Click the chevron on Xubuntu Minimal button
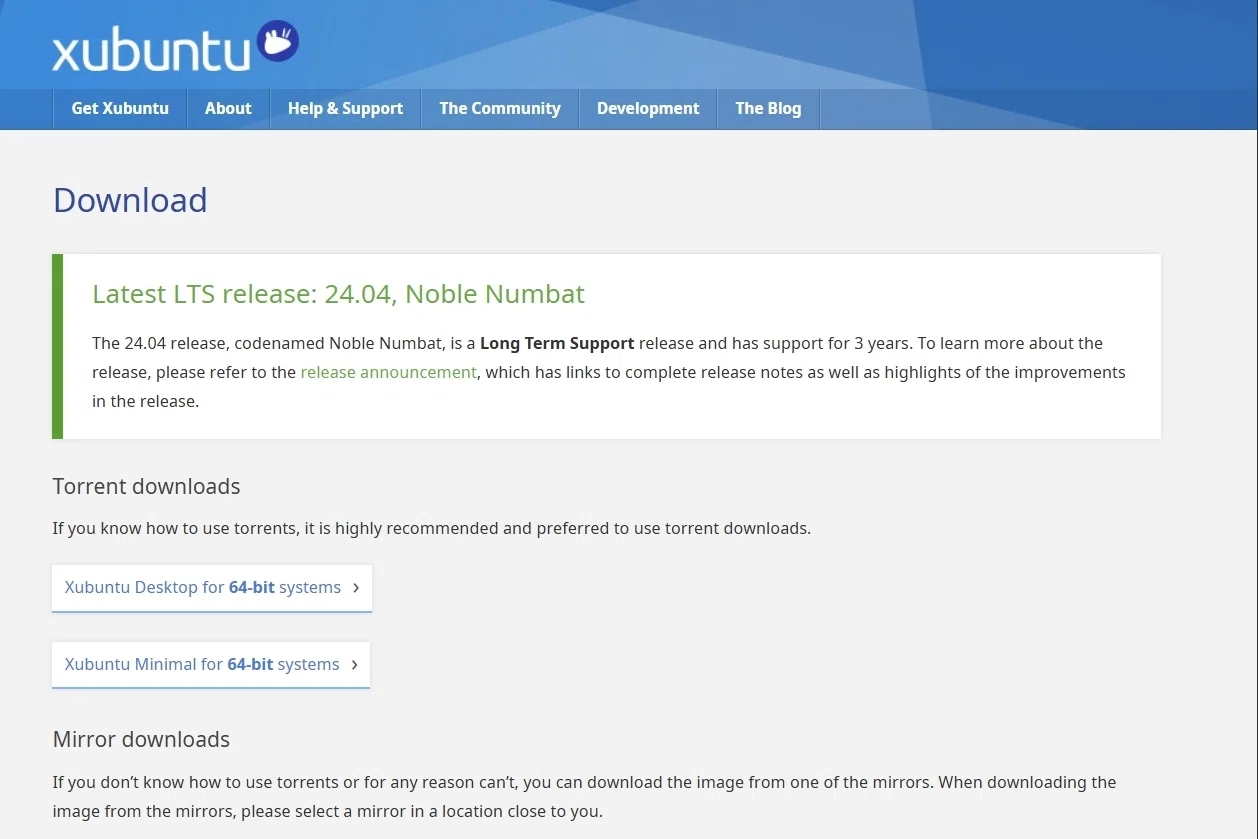 point(354,665)
